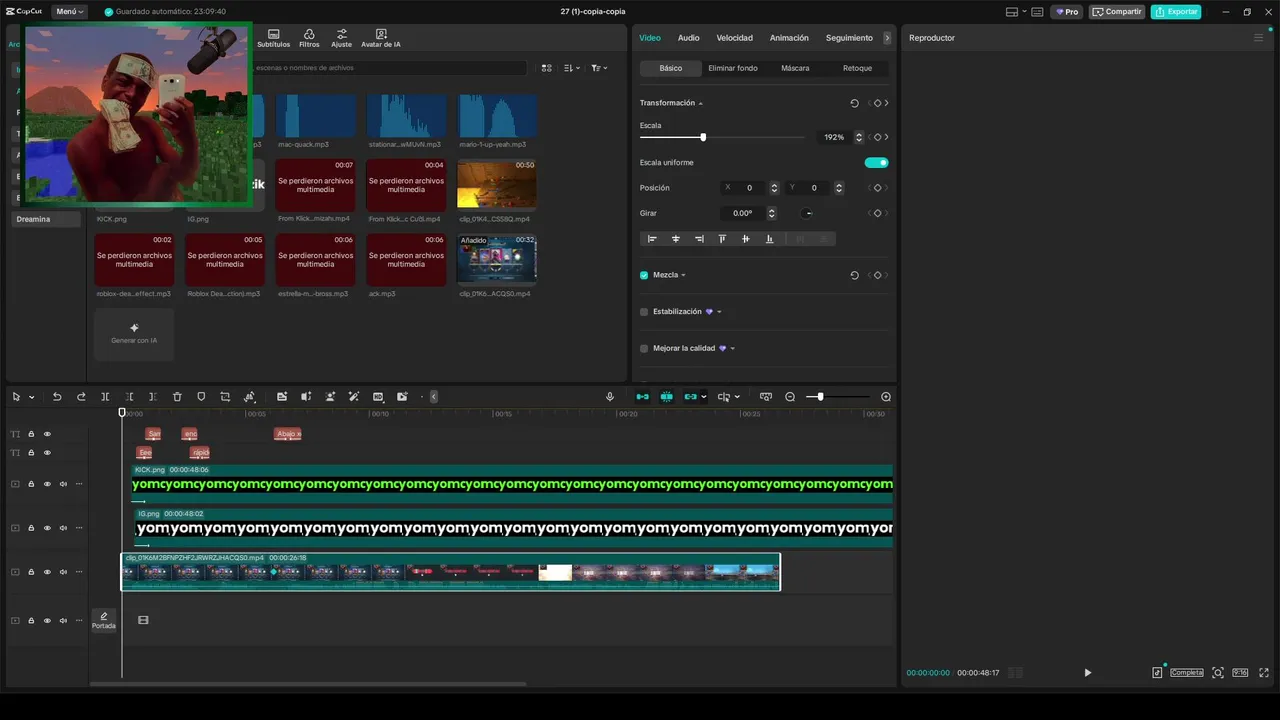Screen dimensions: 1280x720
Task: Reset the Transformación settings
Action: 854,103
